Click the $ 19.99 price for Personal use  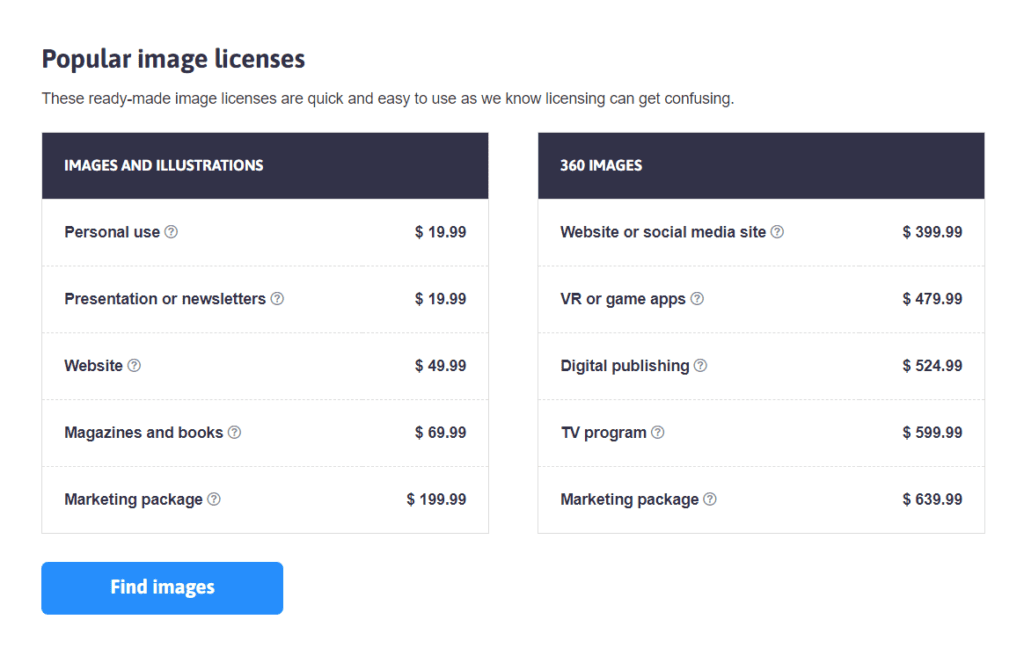441,232
